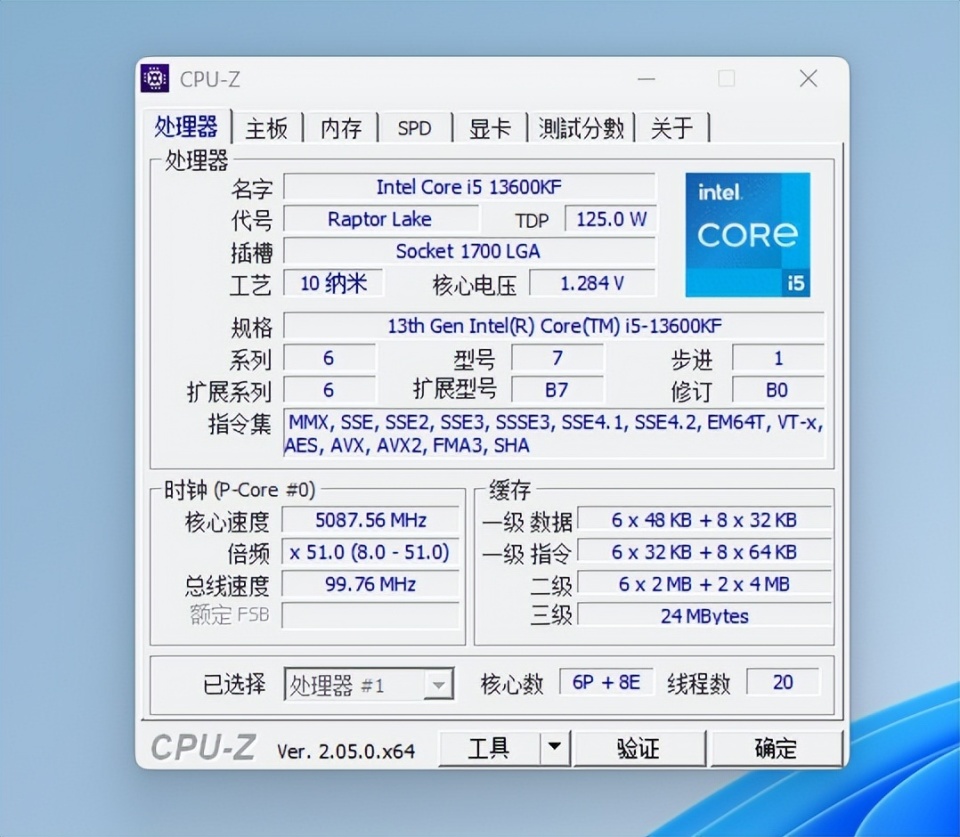Viewport: 960px width, 837px height.
Task: Click the TDP value field showing 125.0 W
Action: coord(610,219)
